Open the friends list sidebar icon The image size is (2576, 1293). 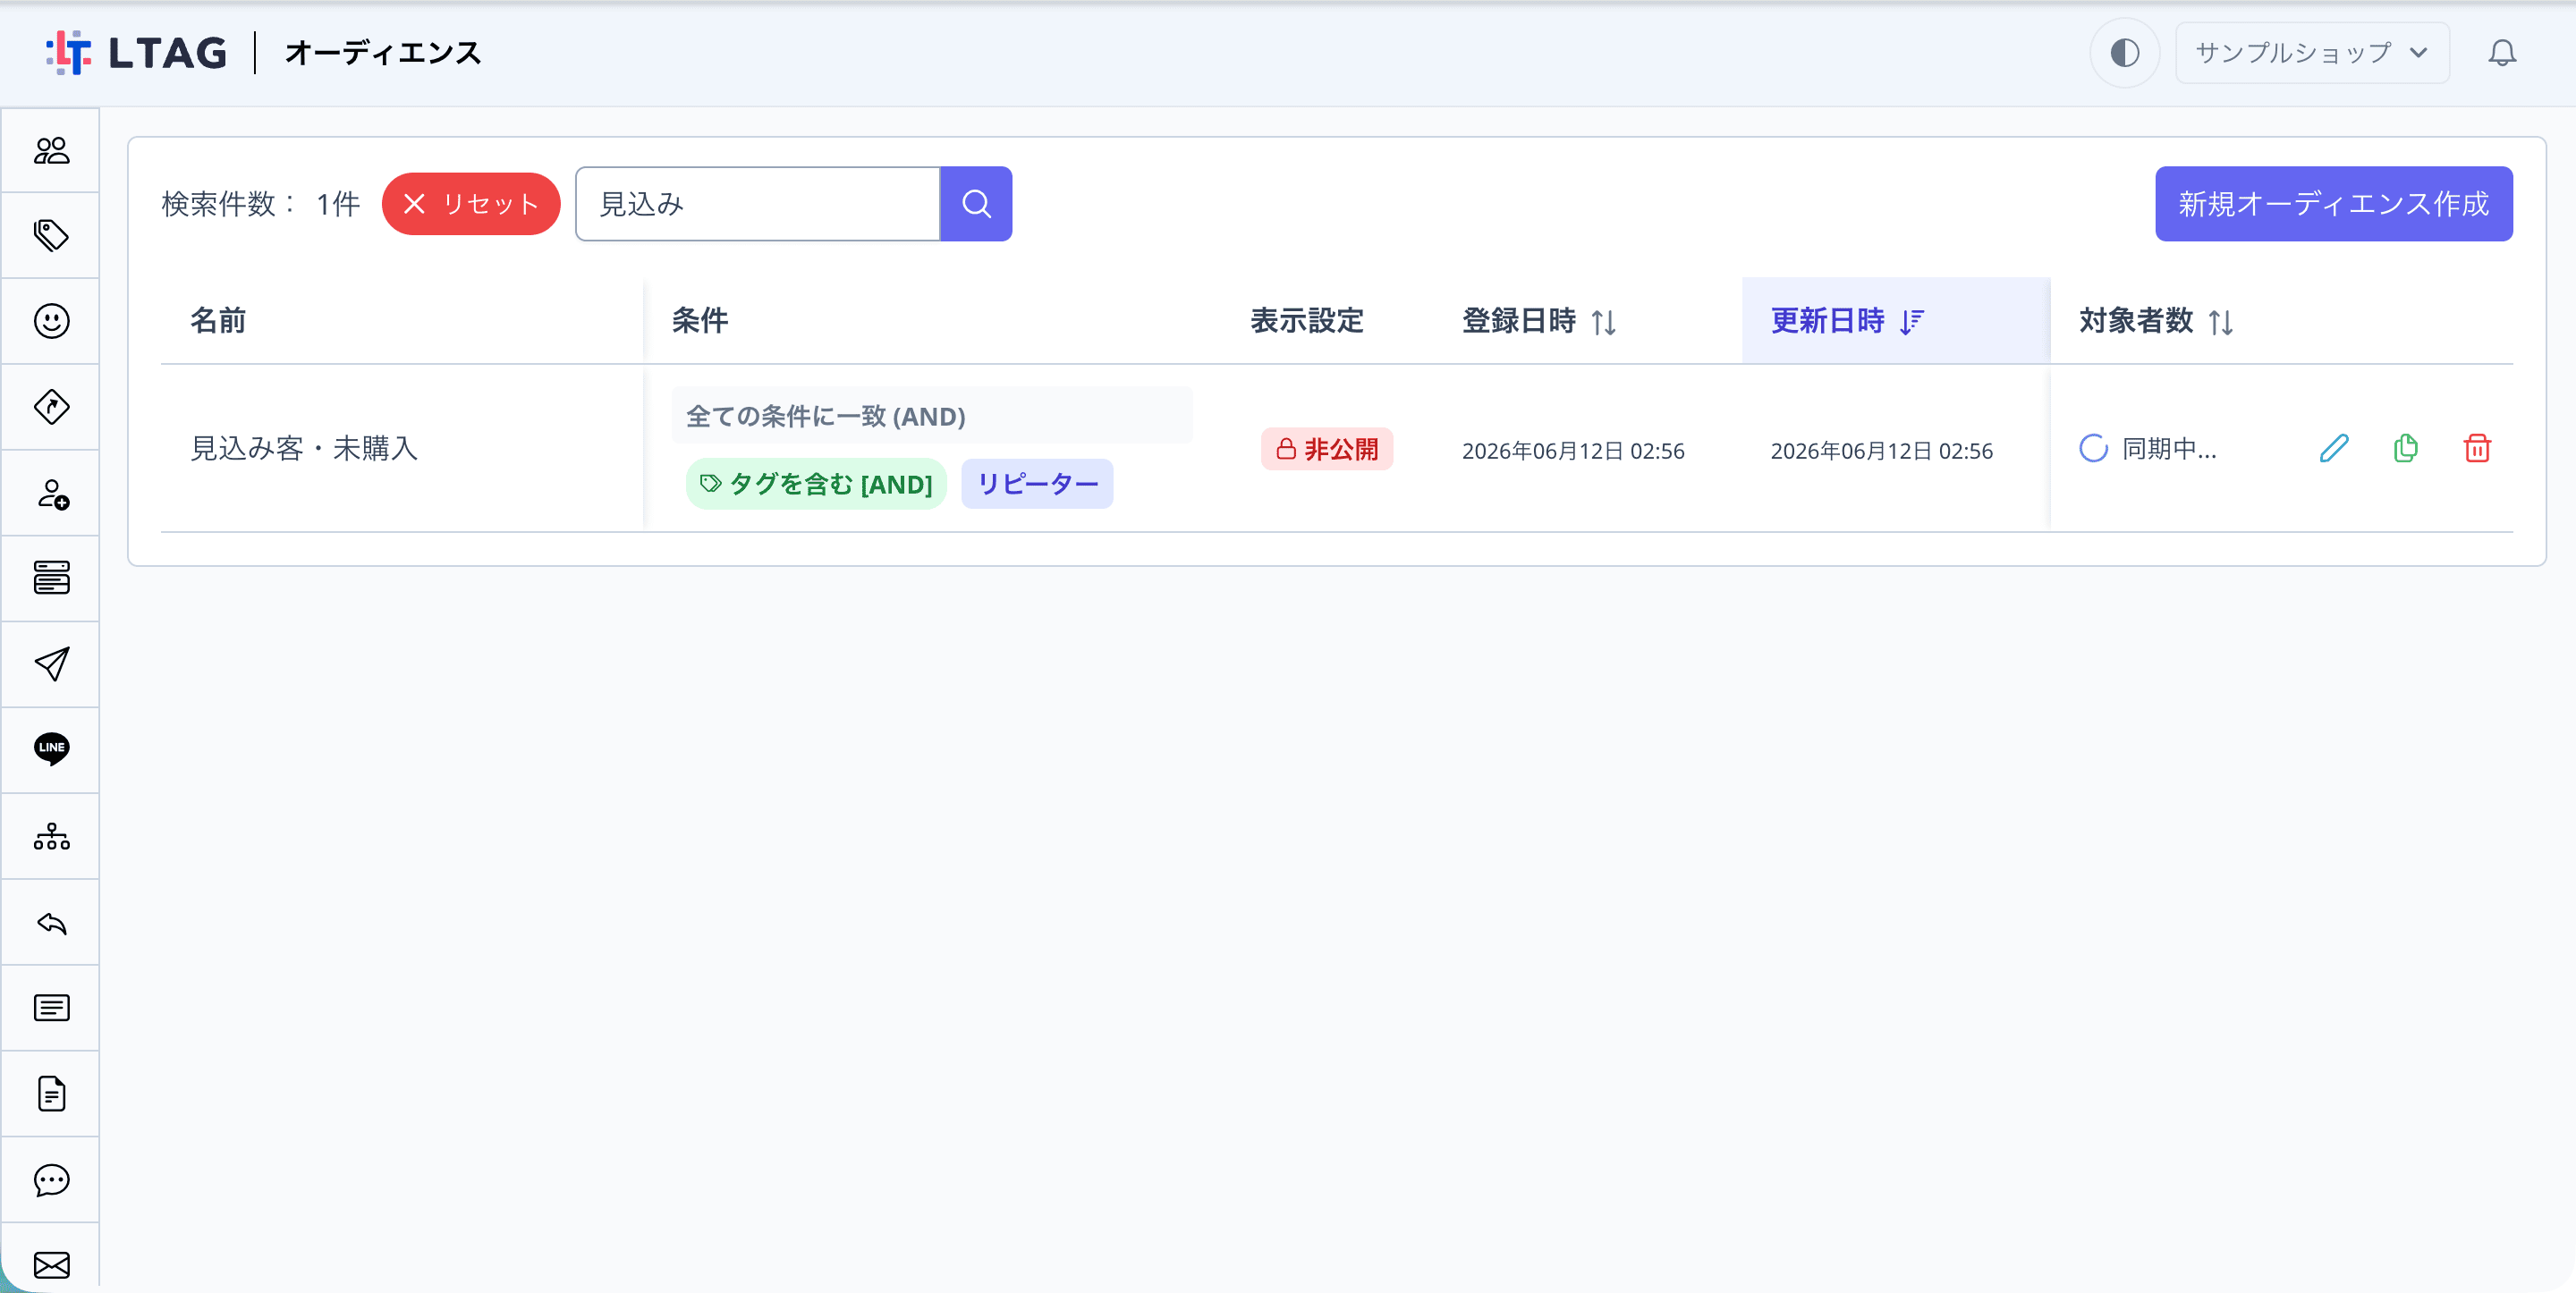click(51, 150)
